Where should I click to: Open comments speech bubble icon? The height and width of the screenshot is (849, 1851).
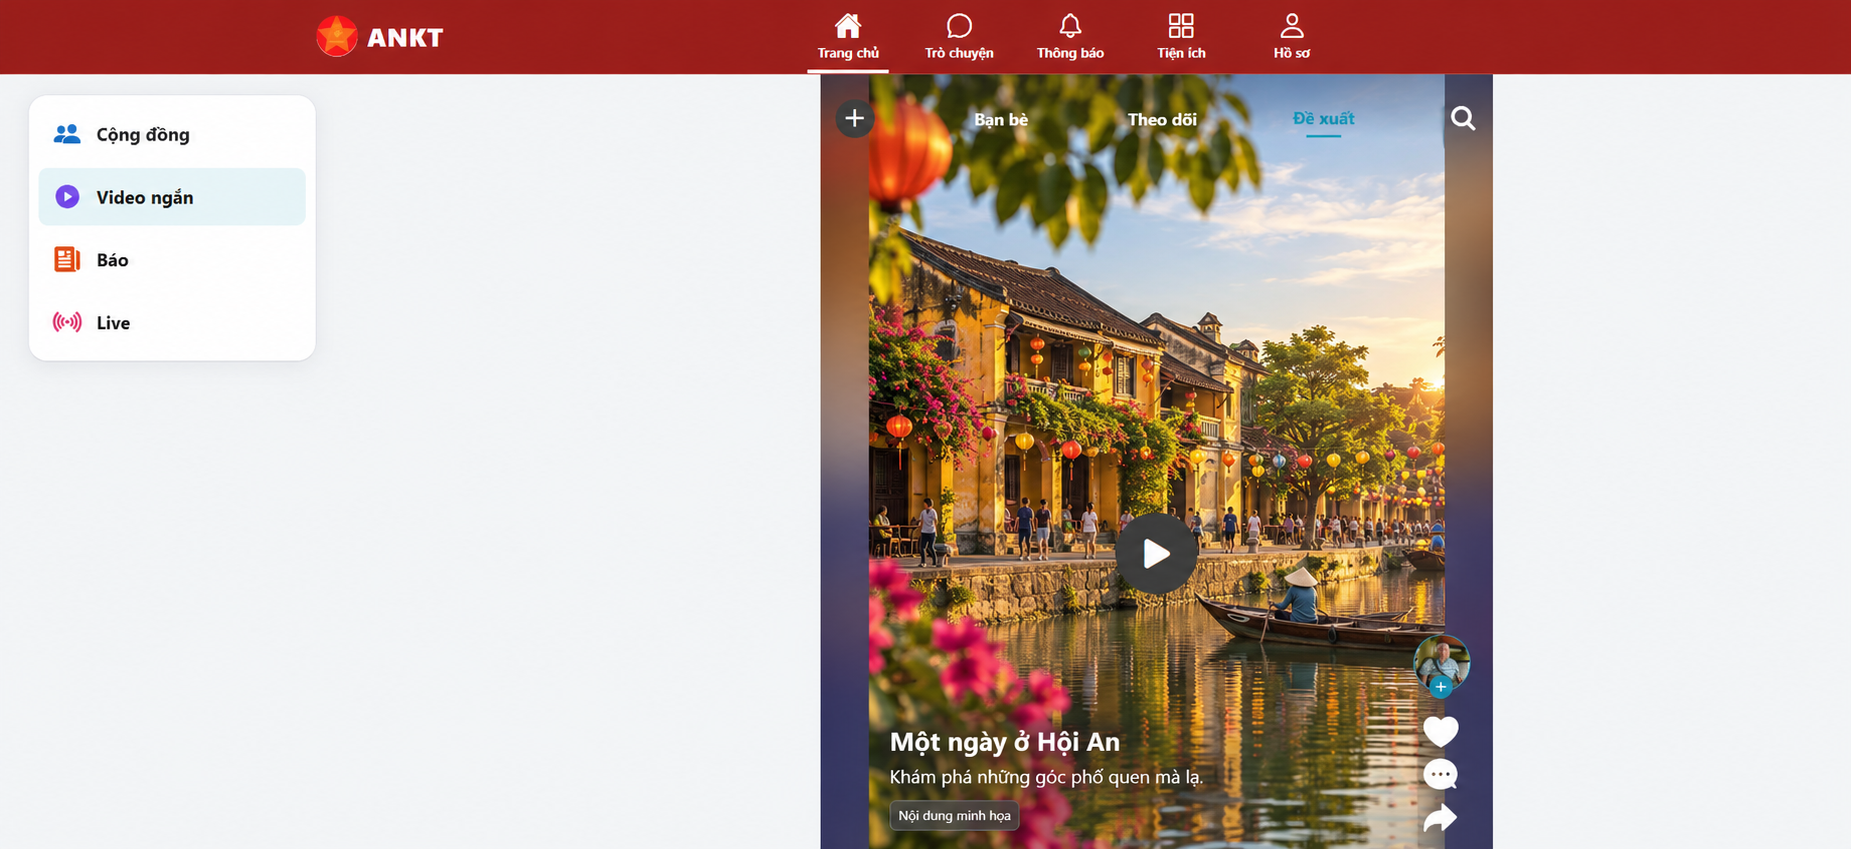tap(1440, 775)
